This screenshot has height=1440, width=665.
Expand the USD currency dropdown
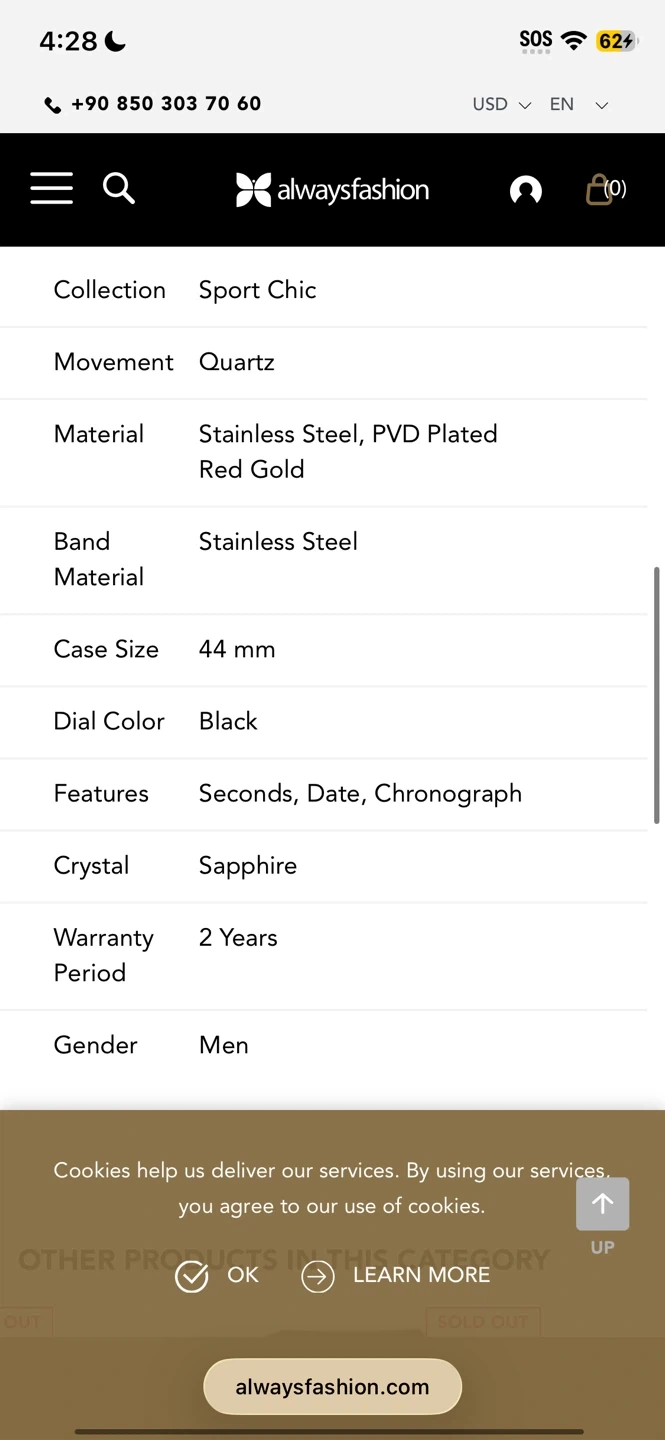point(501,104)
